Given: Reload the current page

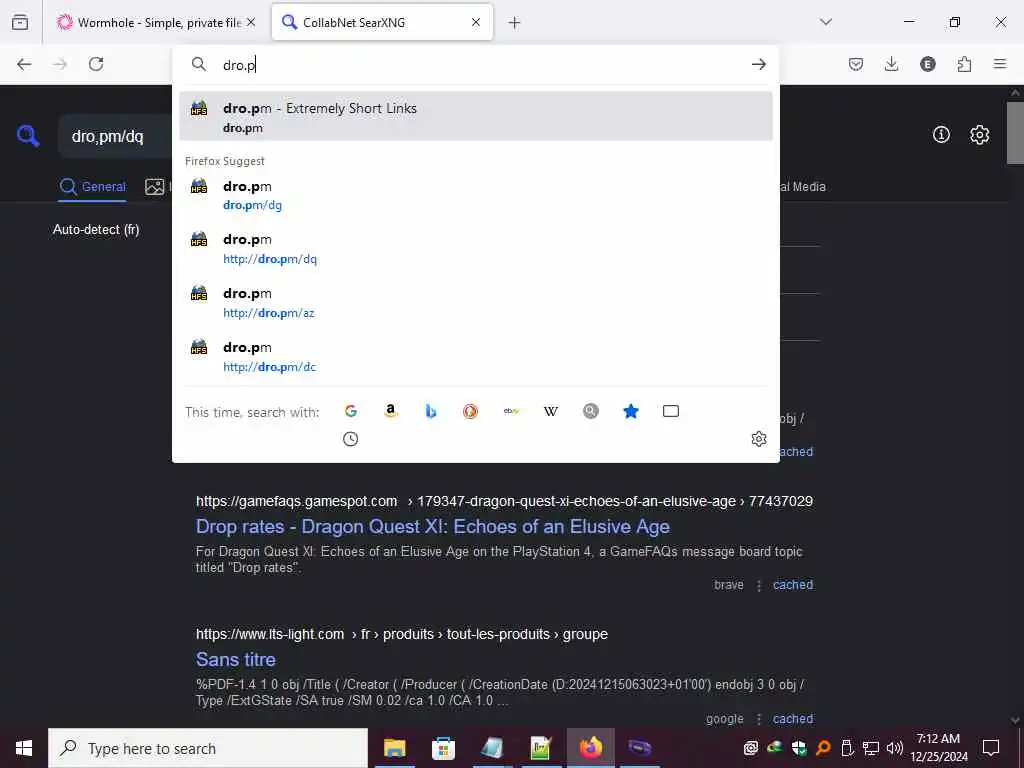Looking at the screenshot, I should coord(96,64).
